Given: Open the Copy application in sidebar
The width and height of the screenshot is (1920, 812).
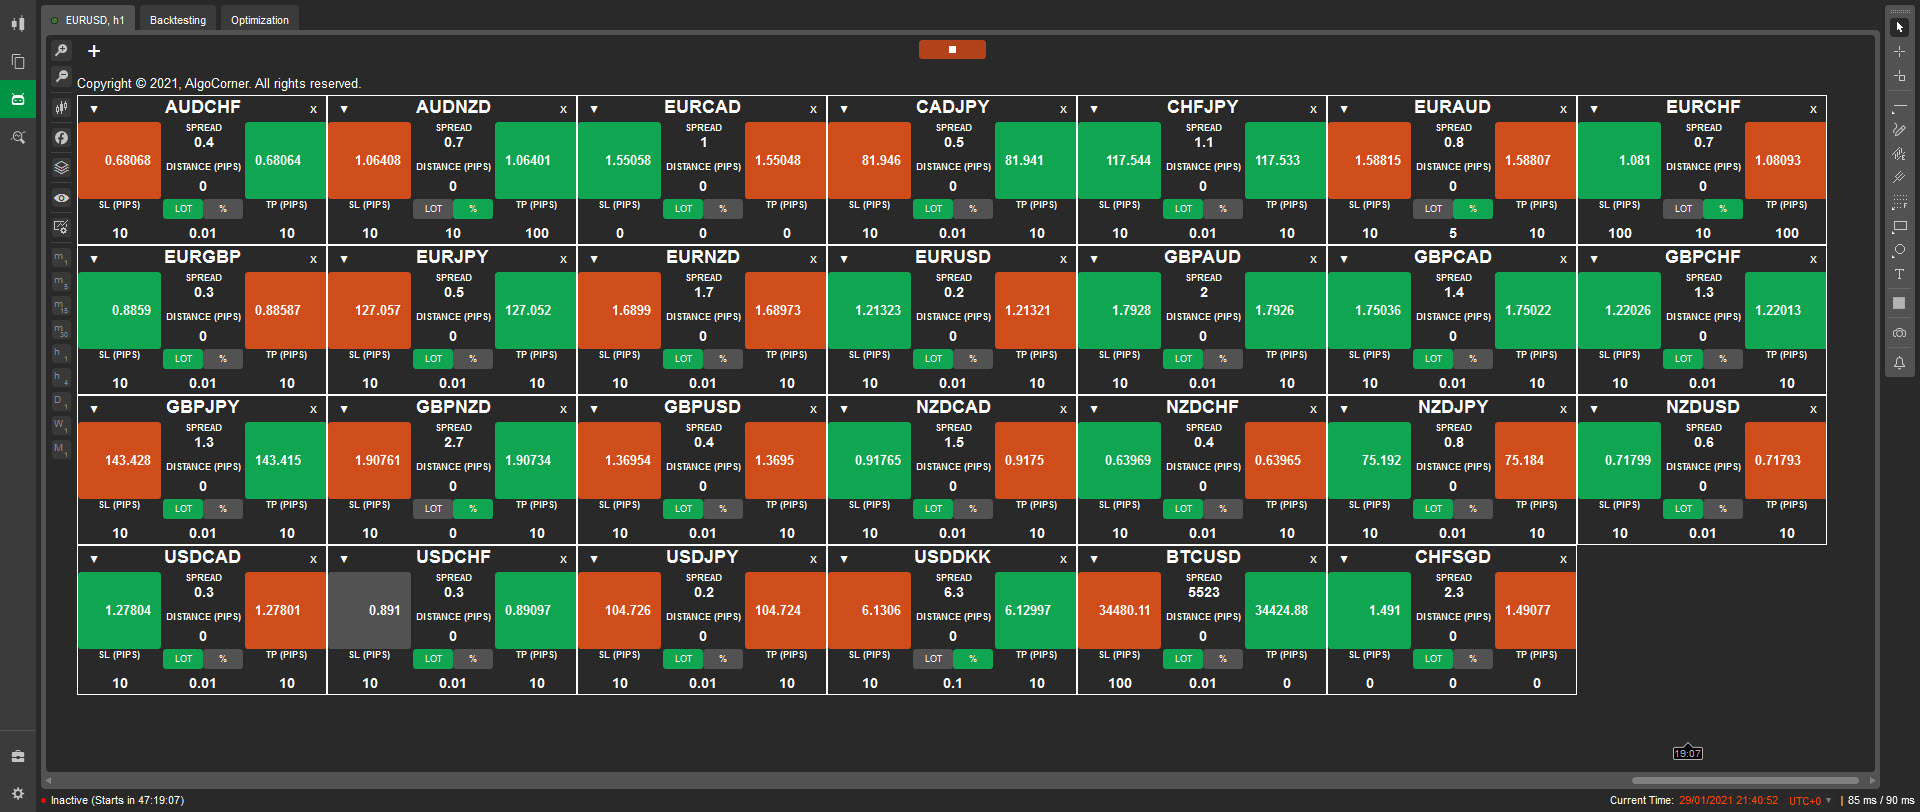Looking at the screenshot, I should tap(17, 62).
